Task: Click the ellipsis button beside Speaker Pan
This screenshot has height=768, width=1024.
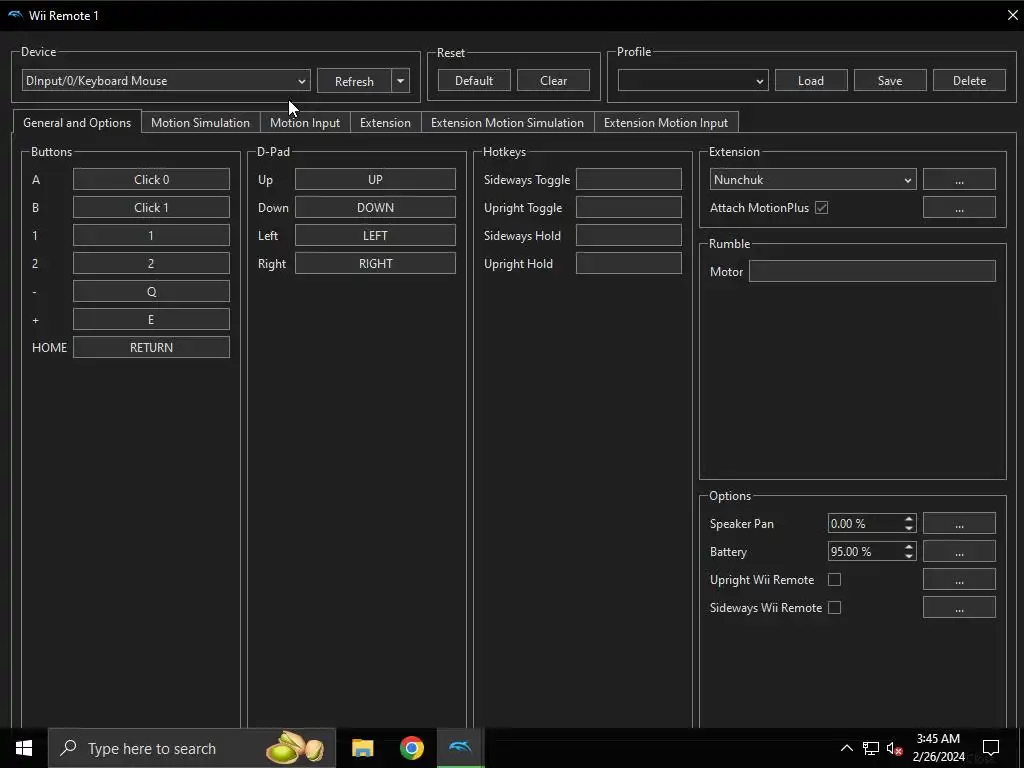Action: pyautogui.click(x=959, y=524)
